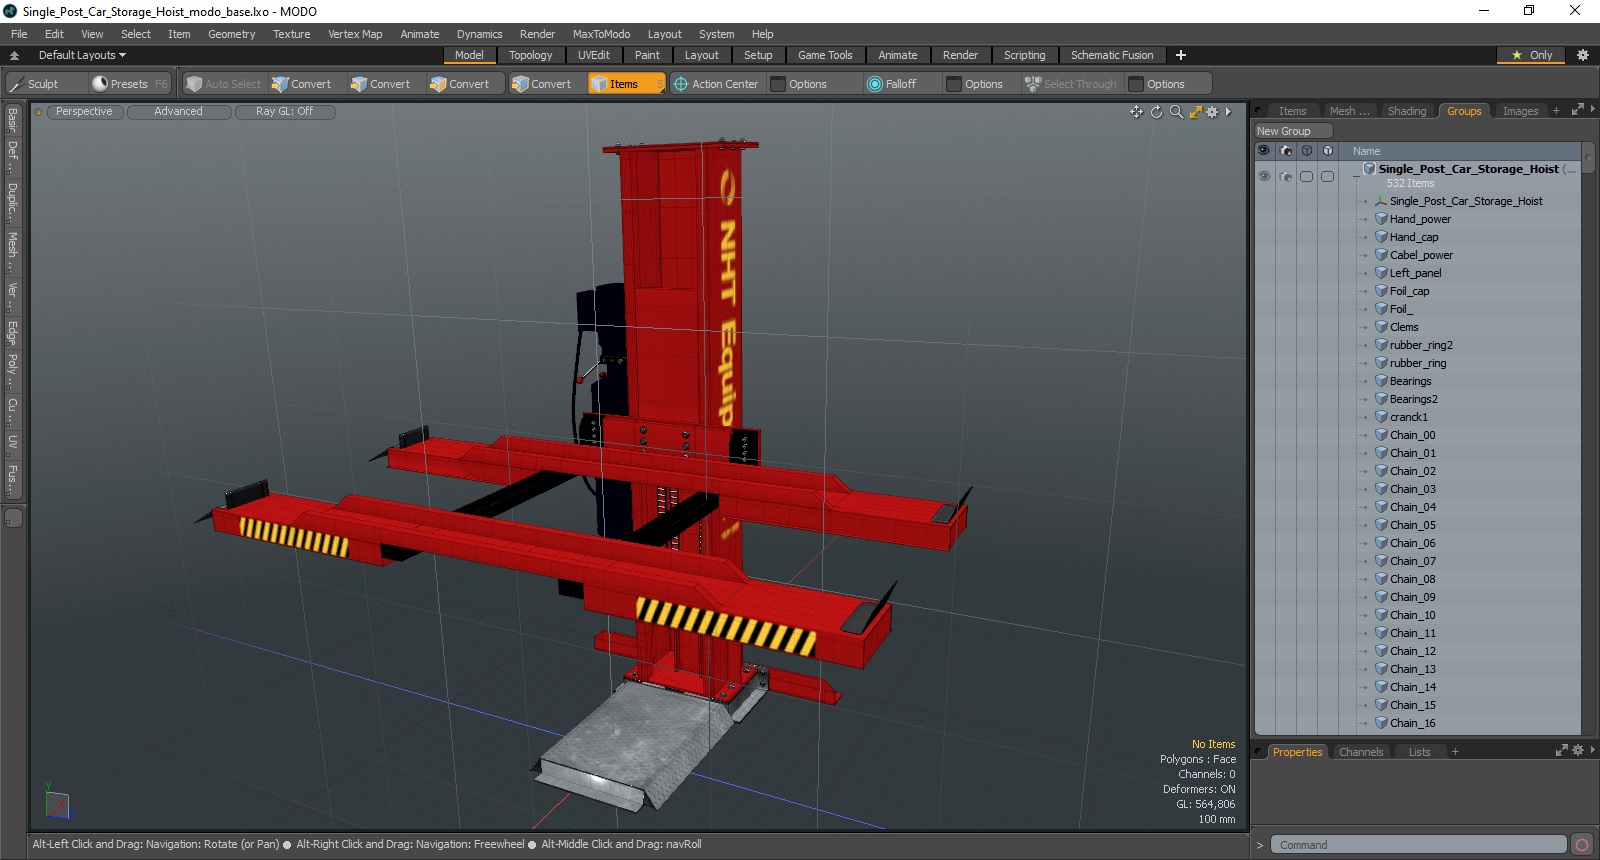Click the Falloff tool icon
The image size is (1600, 860).
tap(875, 84)
